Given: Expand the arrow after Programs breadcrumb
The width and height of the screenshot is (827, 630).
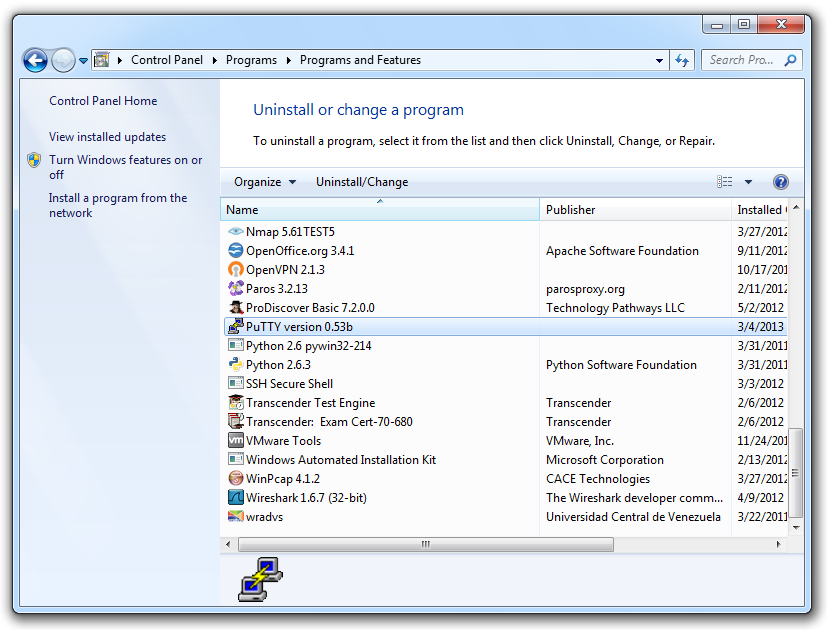Looking at the screenshot, I should (289, 60).
